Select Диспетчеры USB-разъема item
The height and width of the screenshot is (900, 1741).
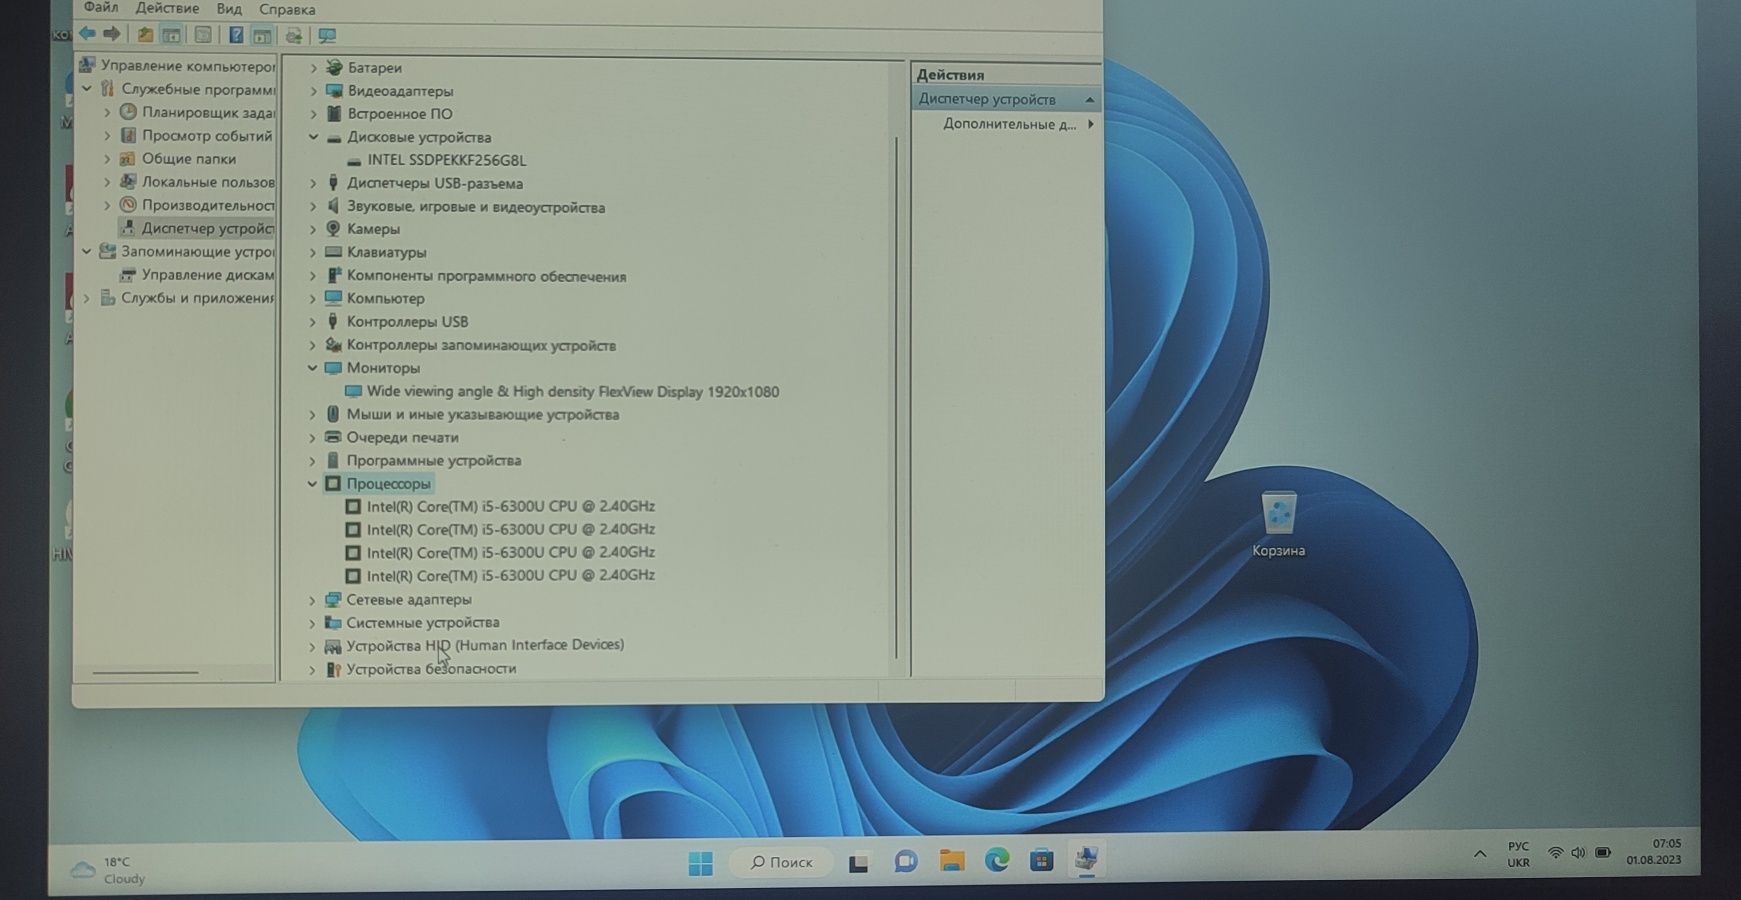[434, 184]
